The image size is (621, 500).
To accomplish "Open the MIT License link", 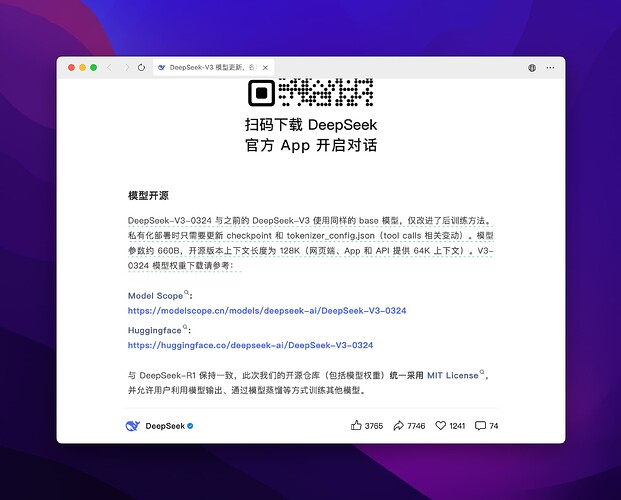I will (x=455, y=375).
